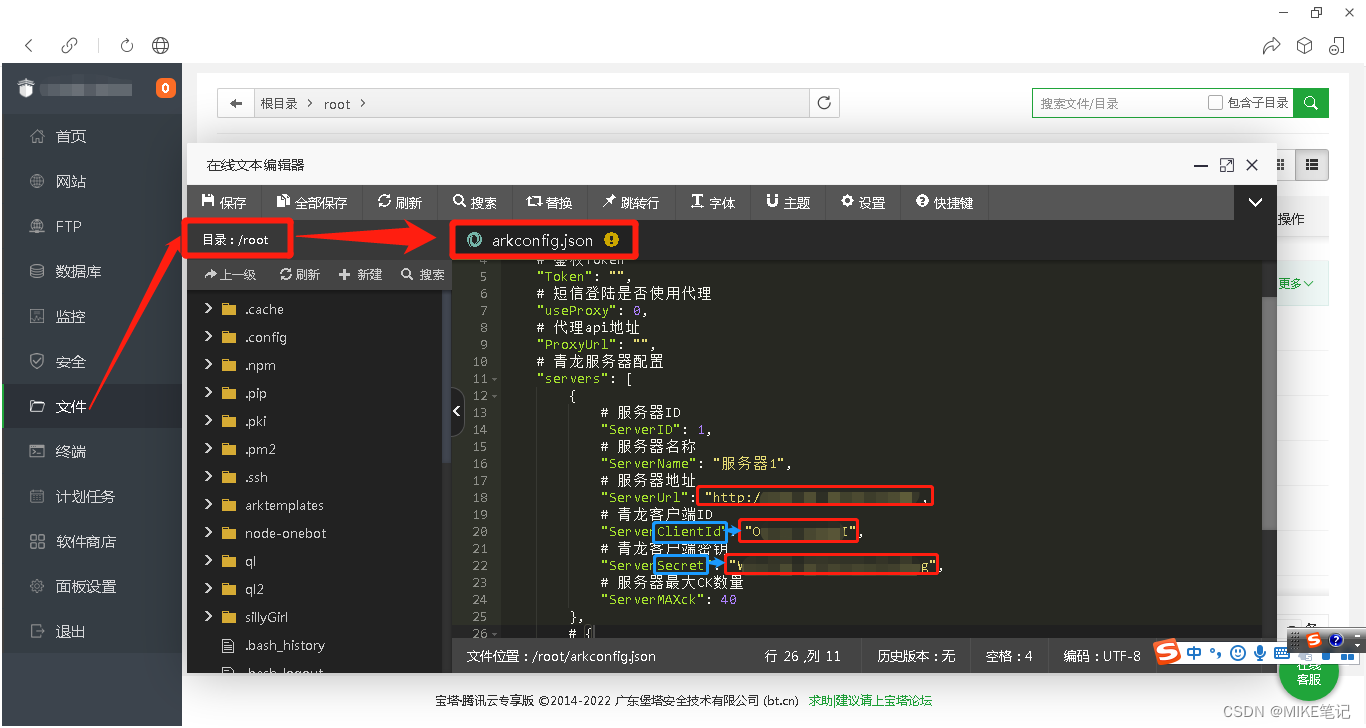Use 跳转行 to jump to a line

[631, 201]
